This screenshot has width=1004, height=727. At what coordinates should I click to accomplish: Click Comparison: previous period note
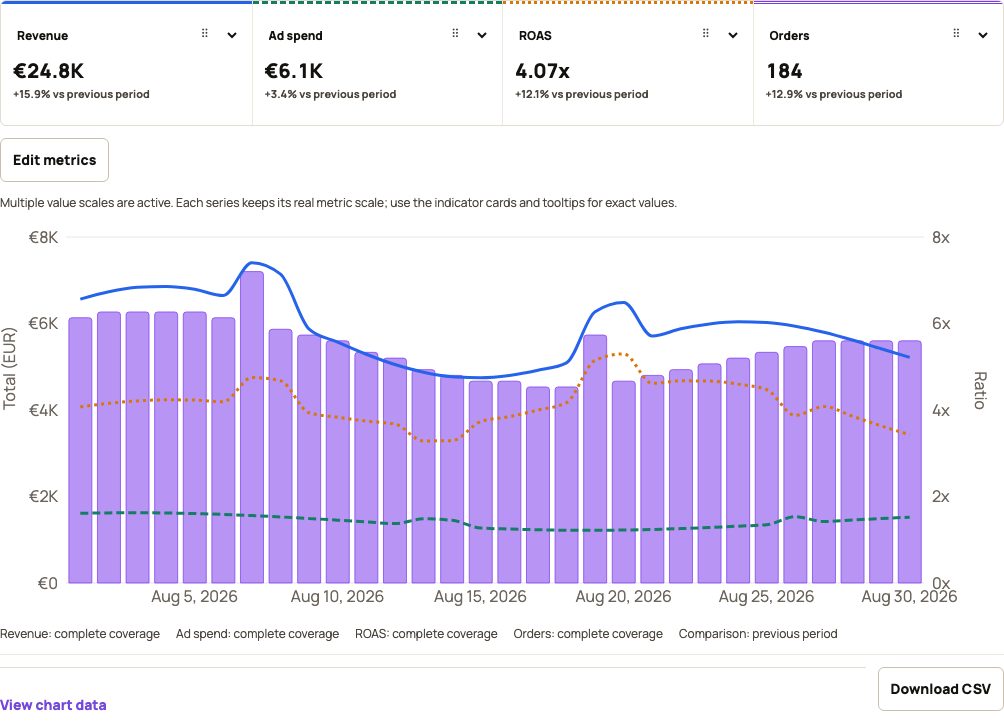[758, 633]
